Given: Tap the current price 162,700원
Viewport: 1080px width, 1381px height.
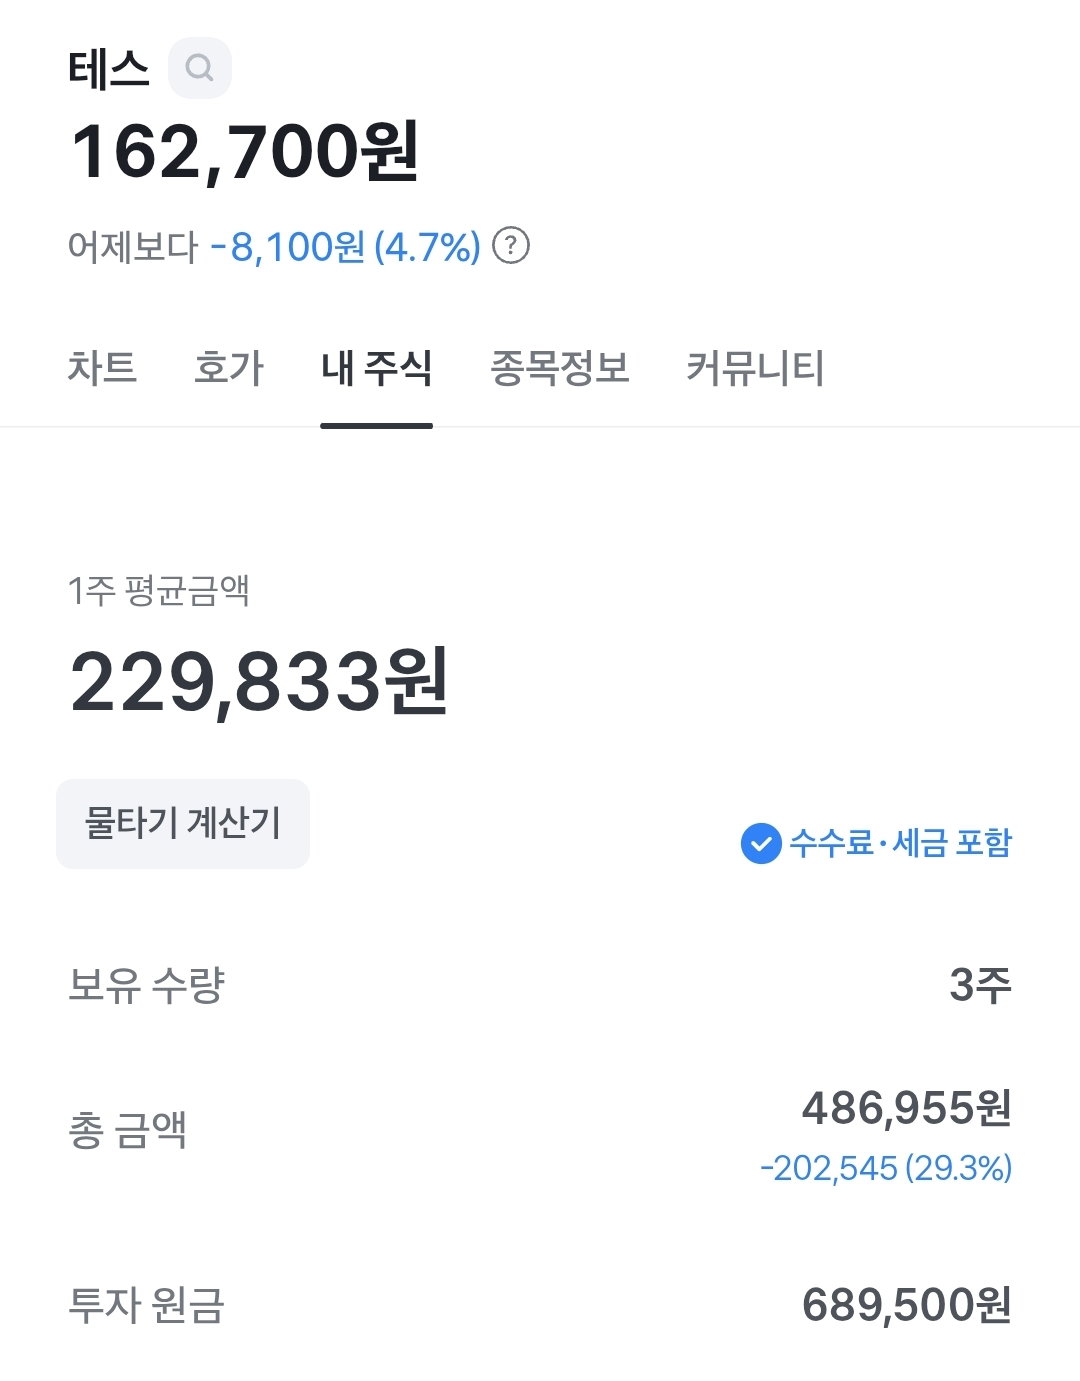Looking at the screenshot, I should pyautogui.click(x=245, y=152).
